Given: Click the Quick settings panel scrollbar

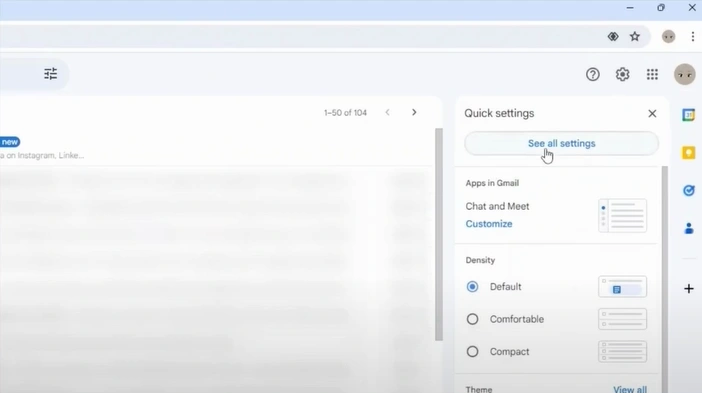Looking at the screenshot, I should [665, 279].
